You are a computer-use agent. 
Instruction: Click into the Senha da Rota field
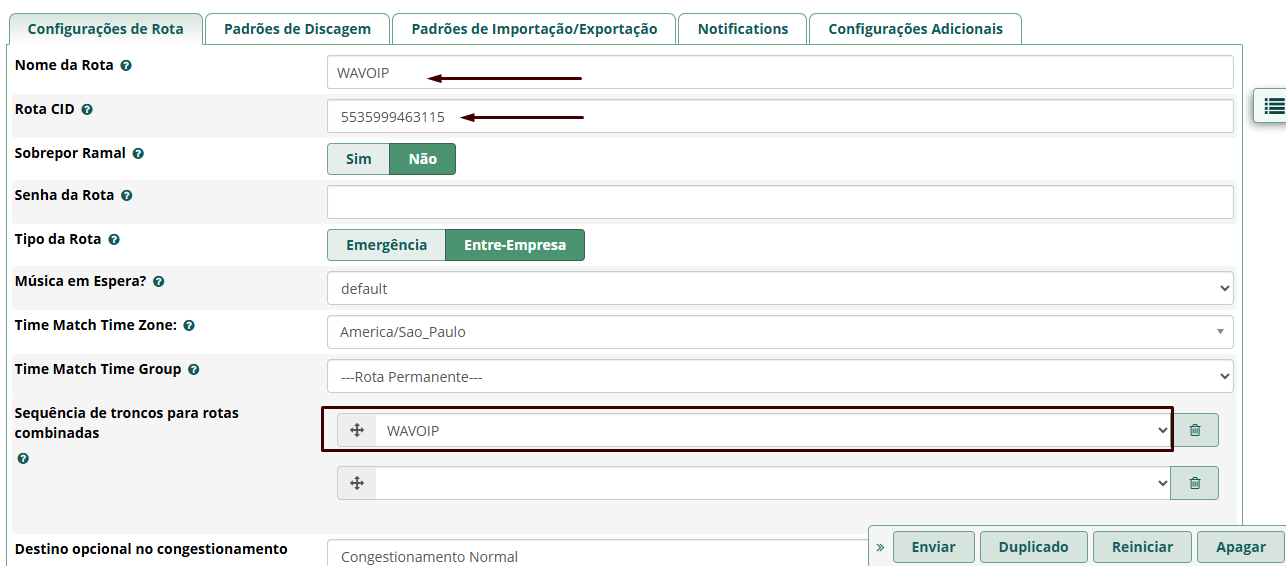[x=779, y=202]
